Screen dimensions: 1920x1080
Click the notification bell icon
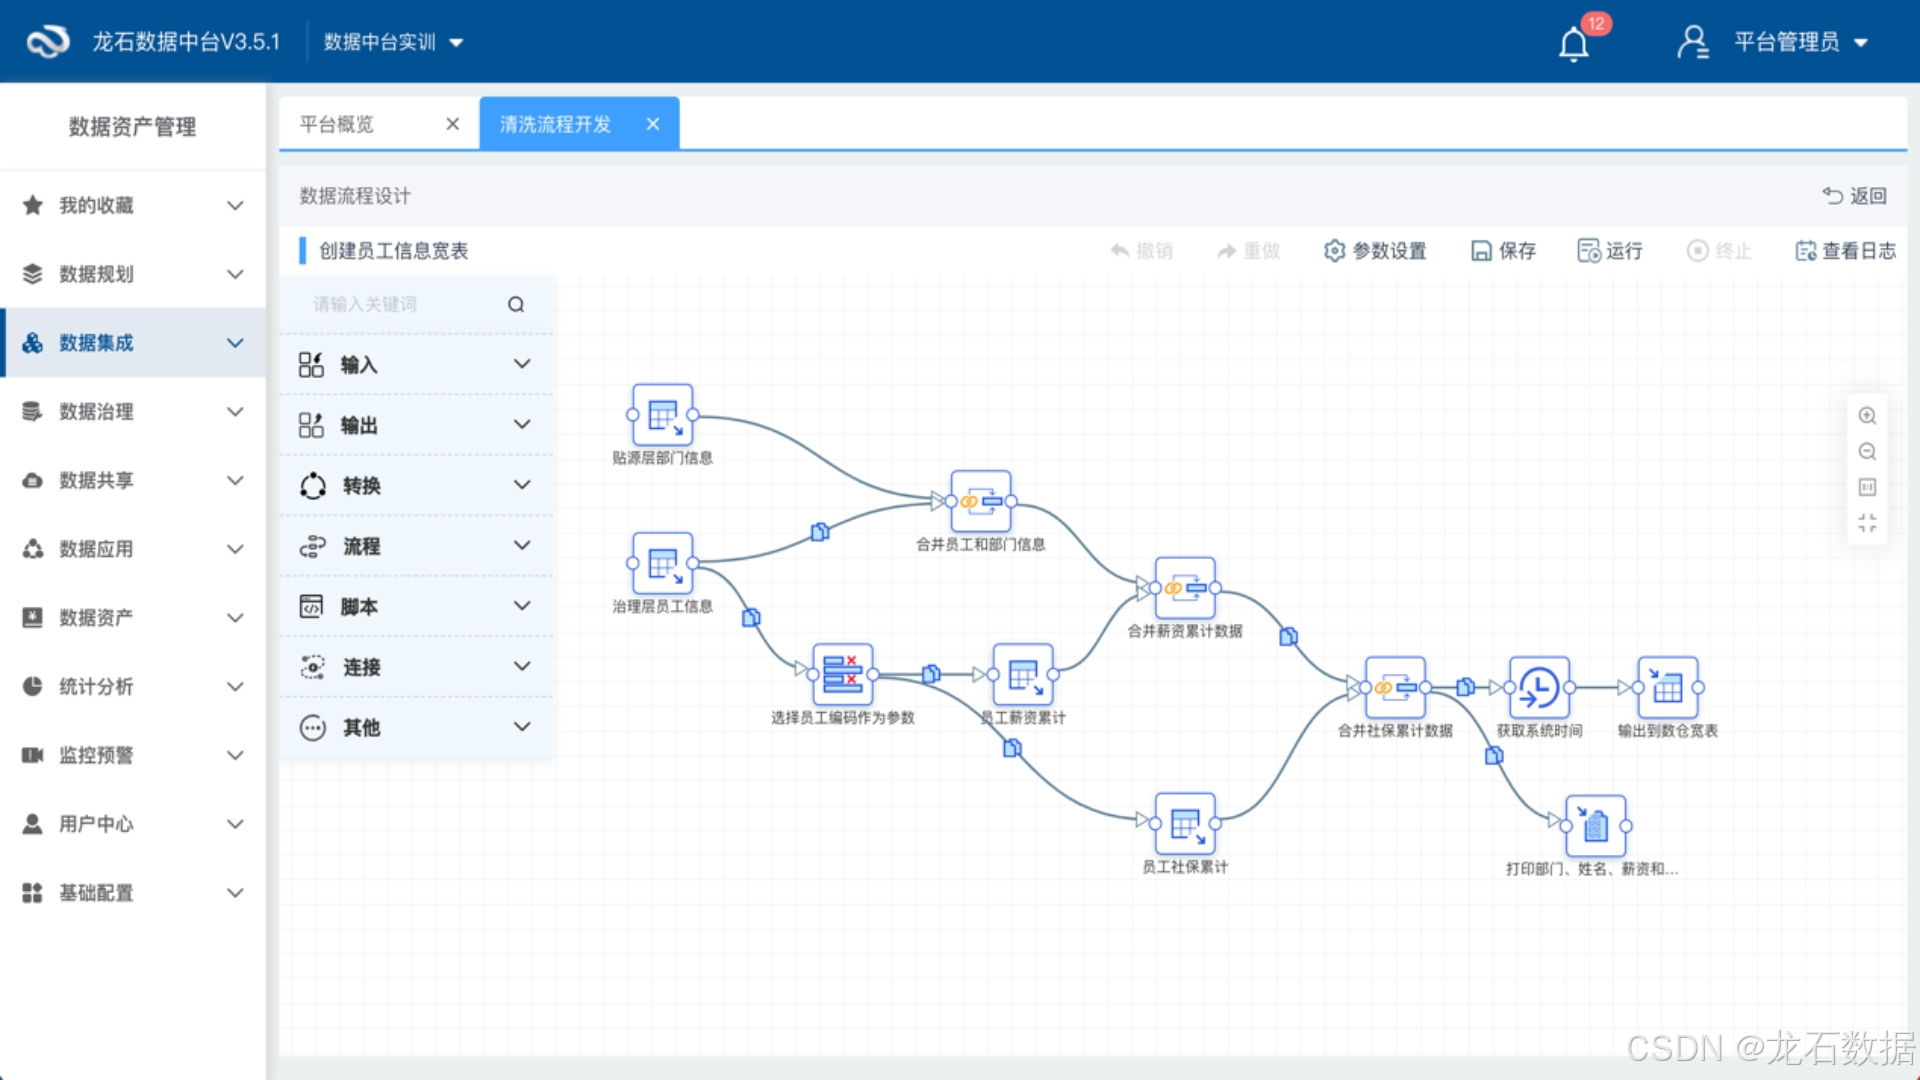(x=1573, y=44)
